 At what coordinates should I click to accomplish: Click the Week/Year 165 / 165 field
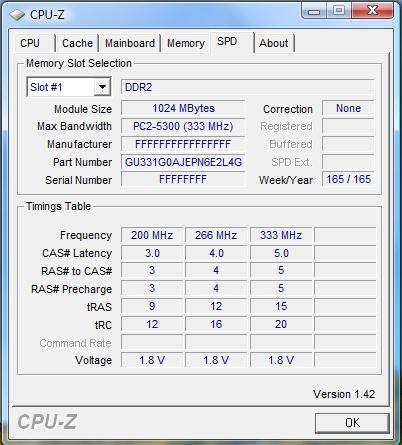[348, 179]
